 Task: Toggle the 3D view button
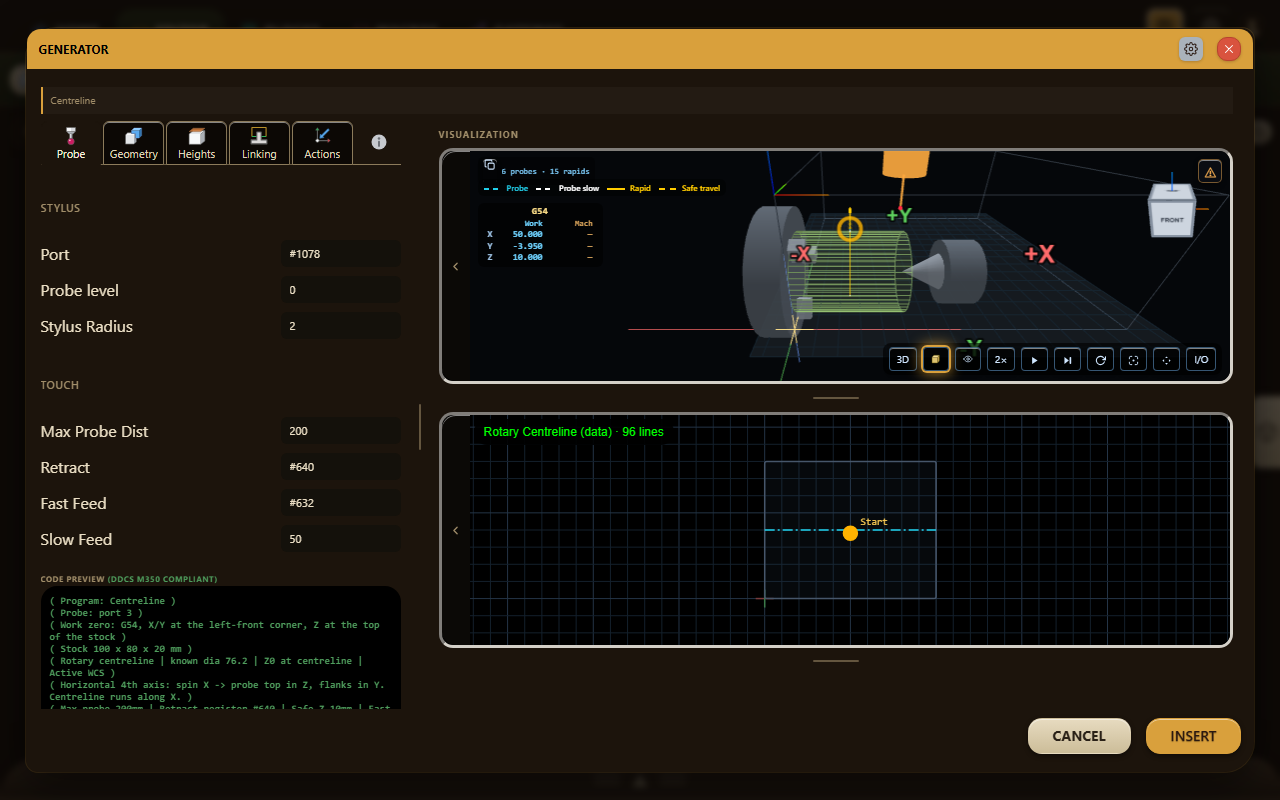[x=903, y=359]
